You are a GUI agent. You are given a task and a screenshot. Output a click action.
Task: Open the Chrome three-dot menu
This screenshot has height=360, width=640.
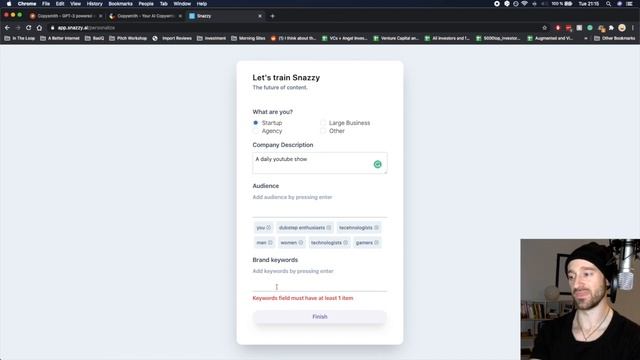[633, 28]
